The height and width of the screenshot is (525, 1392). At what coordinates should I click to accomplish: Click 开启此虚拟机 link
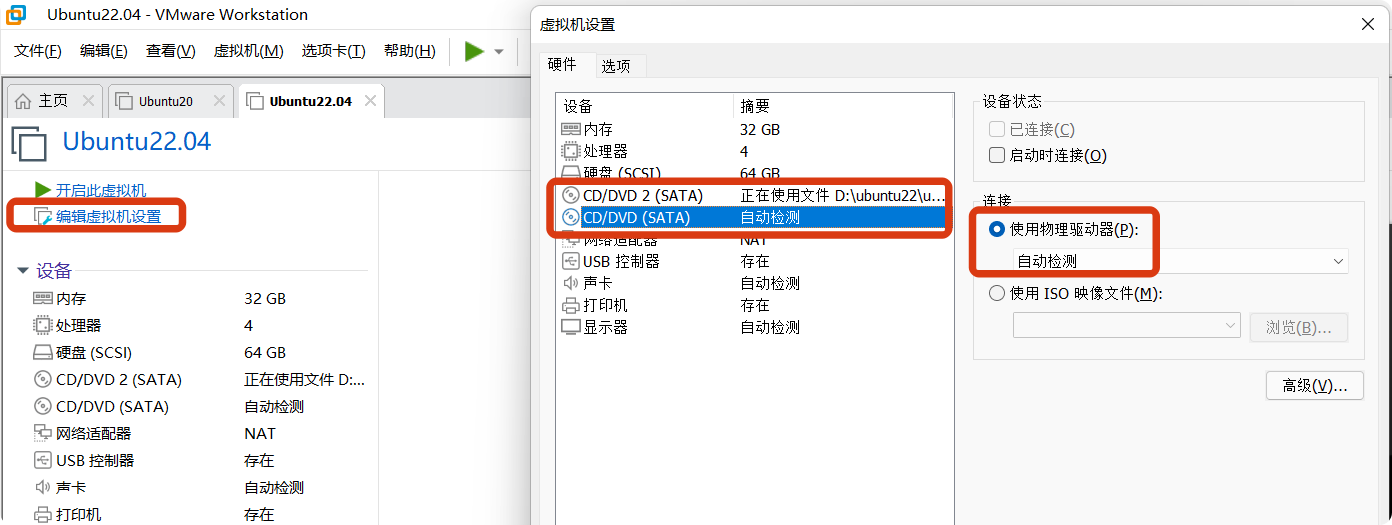click(101, 190)
